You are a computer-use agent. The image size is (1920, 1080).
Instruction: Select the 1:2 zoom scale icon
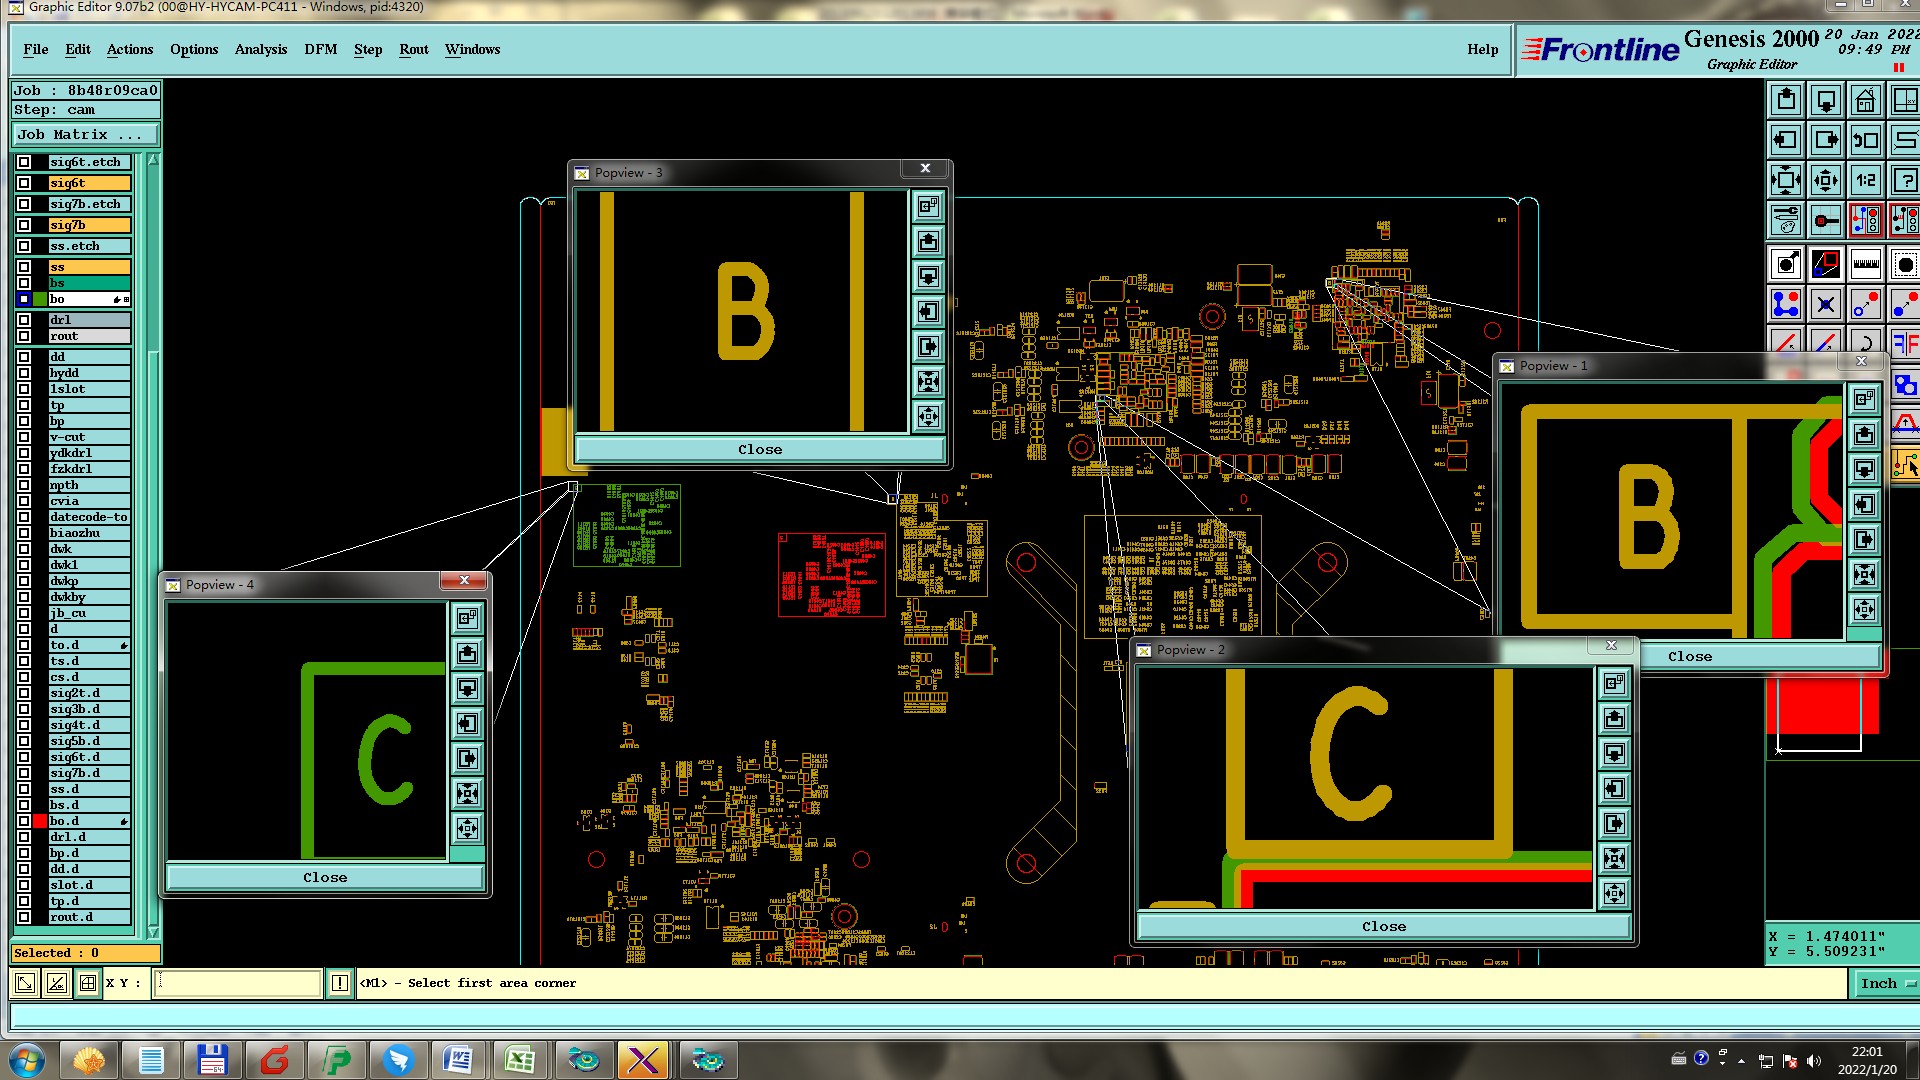click(x=1865, y=180)
